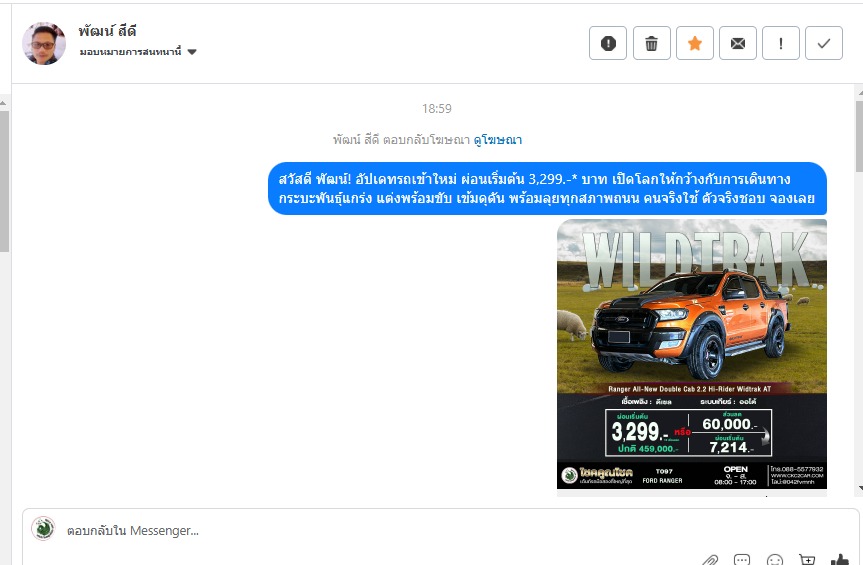The image size is (863, 565).
Task: Click chat scrollbar down arrow on the right
Action: click(x=859, y=488)
